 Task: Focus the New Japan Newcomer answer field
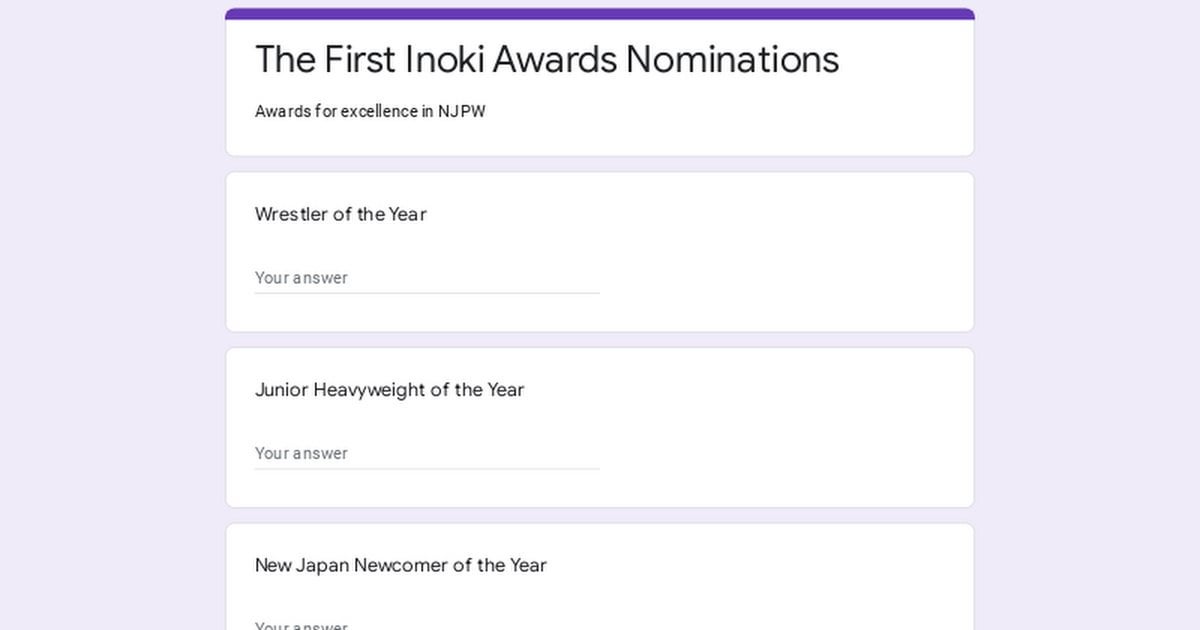pos(427,625)
